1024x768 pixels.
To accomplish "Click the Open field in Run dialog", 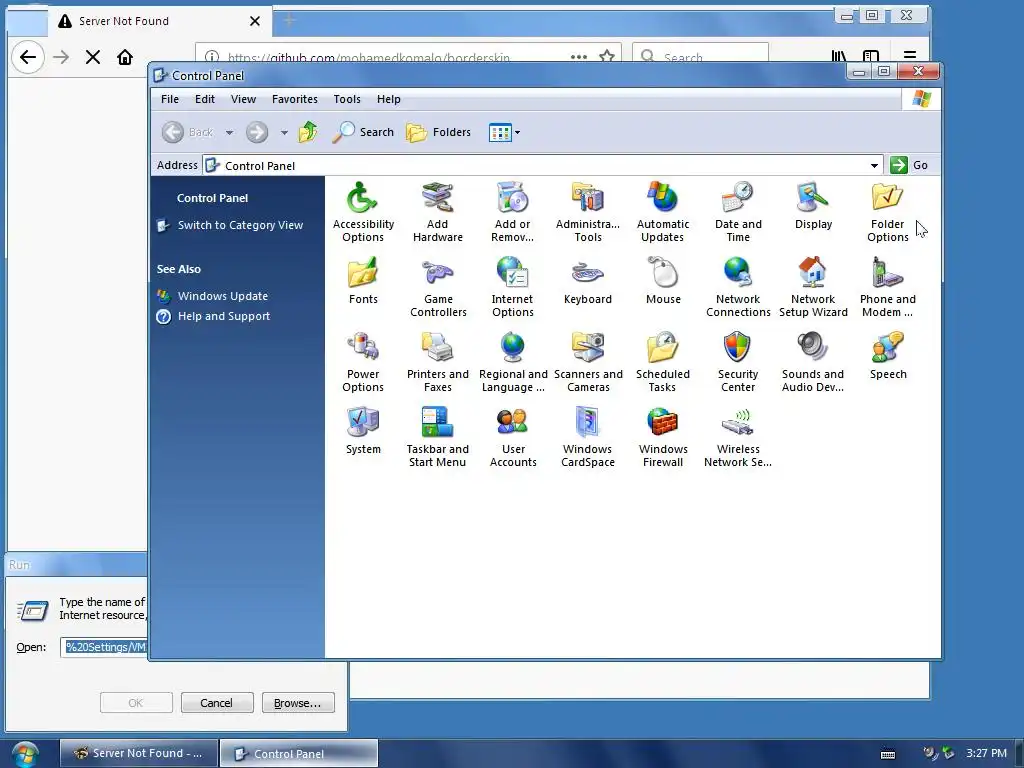I will pyautogui.click(x=104, y=647).
